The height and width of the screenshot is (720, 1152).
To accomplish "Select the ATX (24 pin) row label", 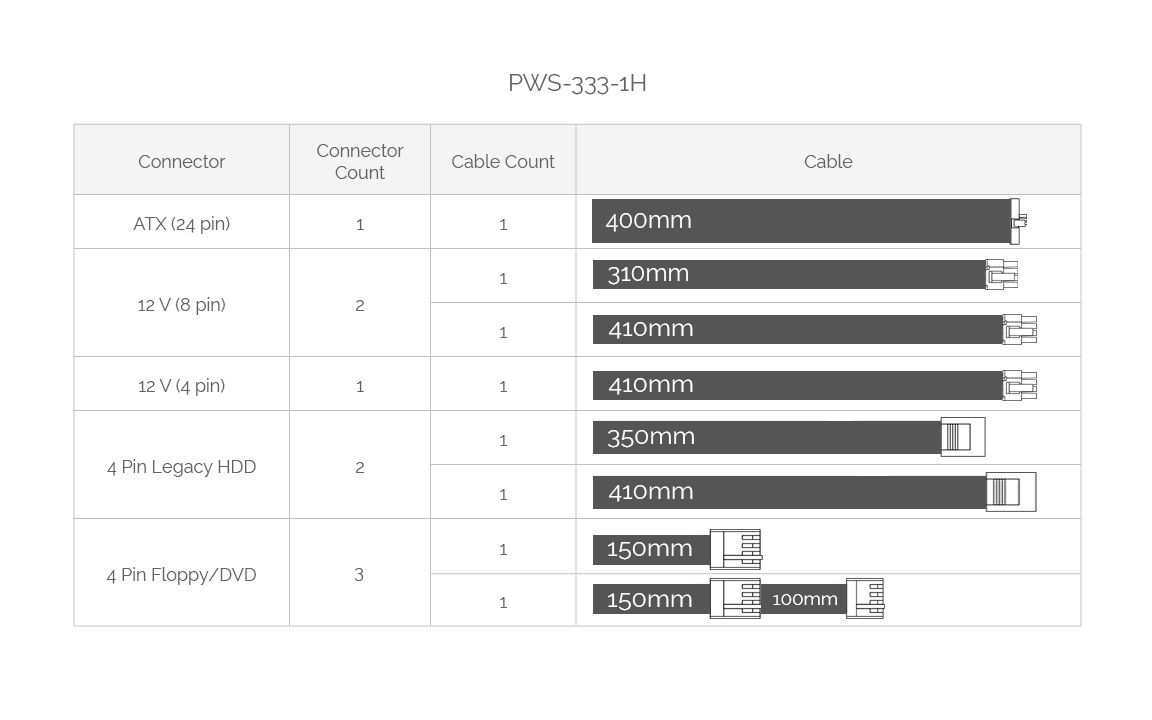I will (x=181, y=224).
